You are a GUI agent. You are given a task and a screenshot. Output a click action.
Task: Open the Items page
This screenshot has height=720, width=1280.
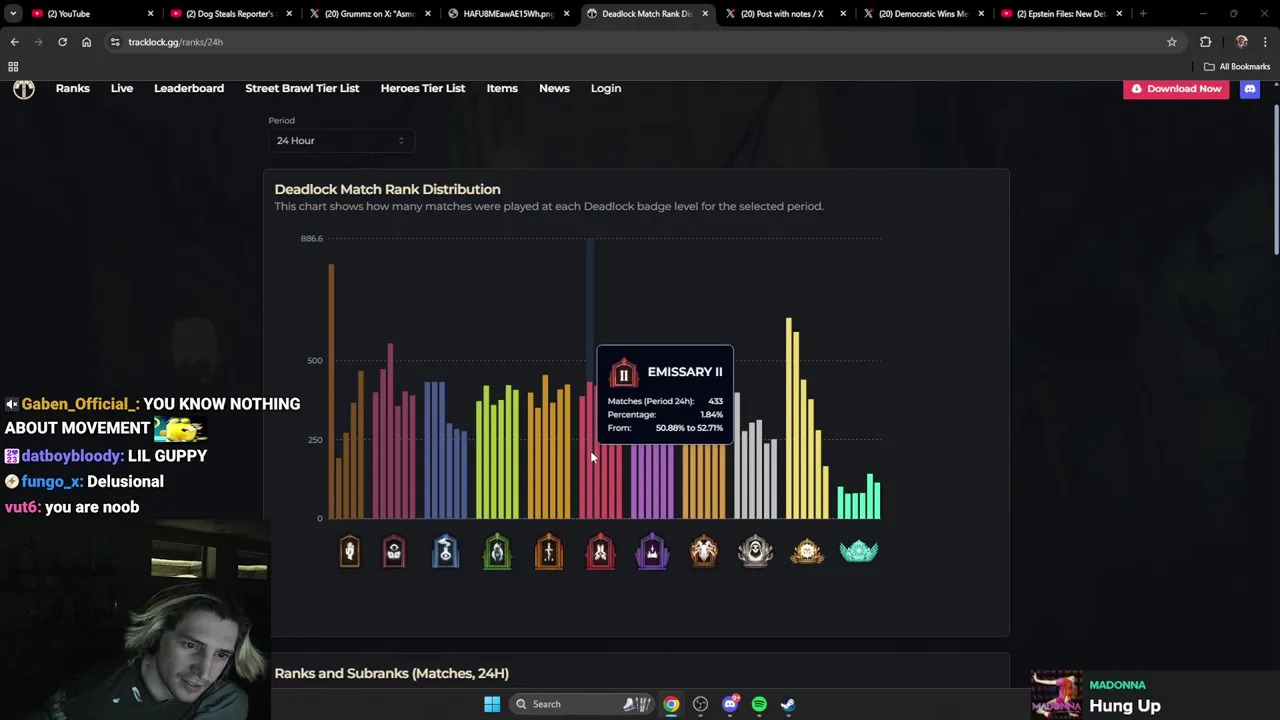click(x=502, y=88)
